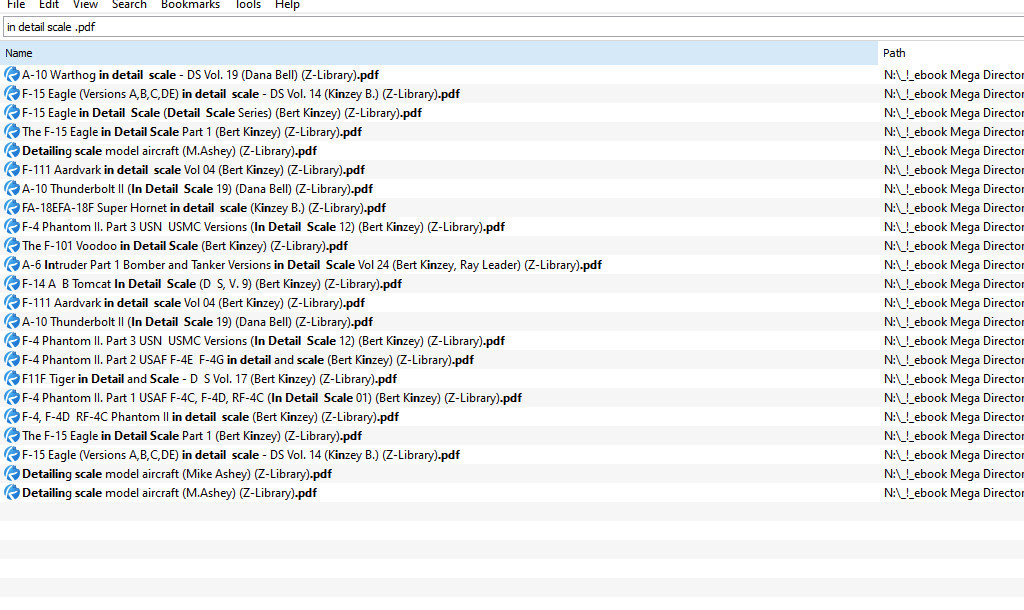Select 'F-14 A B Tomcat In Detail Scale' name
Image resolution: width=1024 pixels, height=610 pixels.
[x=212, y=283]
